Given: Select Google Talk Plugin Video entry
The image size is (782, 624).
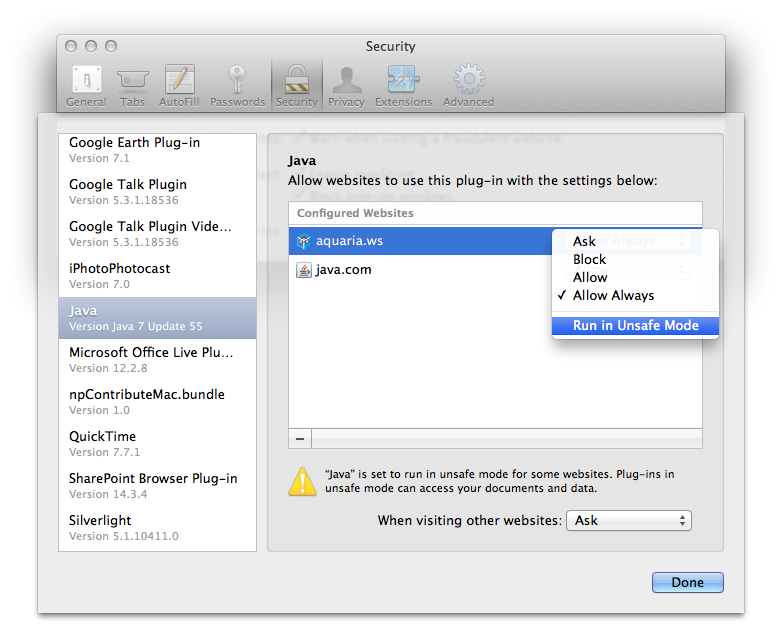Looking at the screenshot, I should (158, 233).
